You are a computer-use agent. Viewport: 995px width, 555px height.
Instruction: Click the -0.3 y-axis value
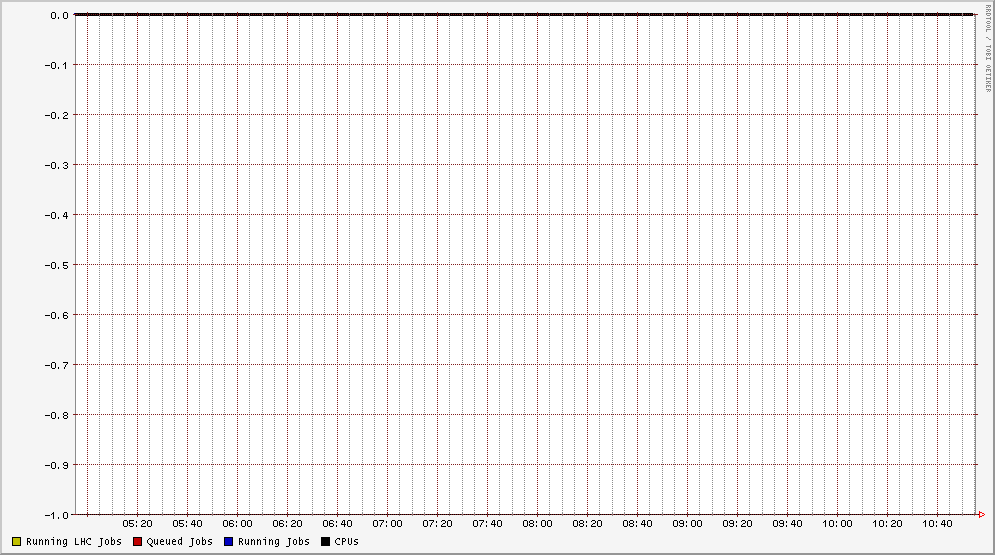pos(56,165)
